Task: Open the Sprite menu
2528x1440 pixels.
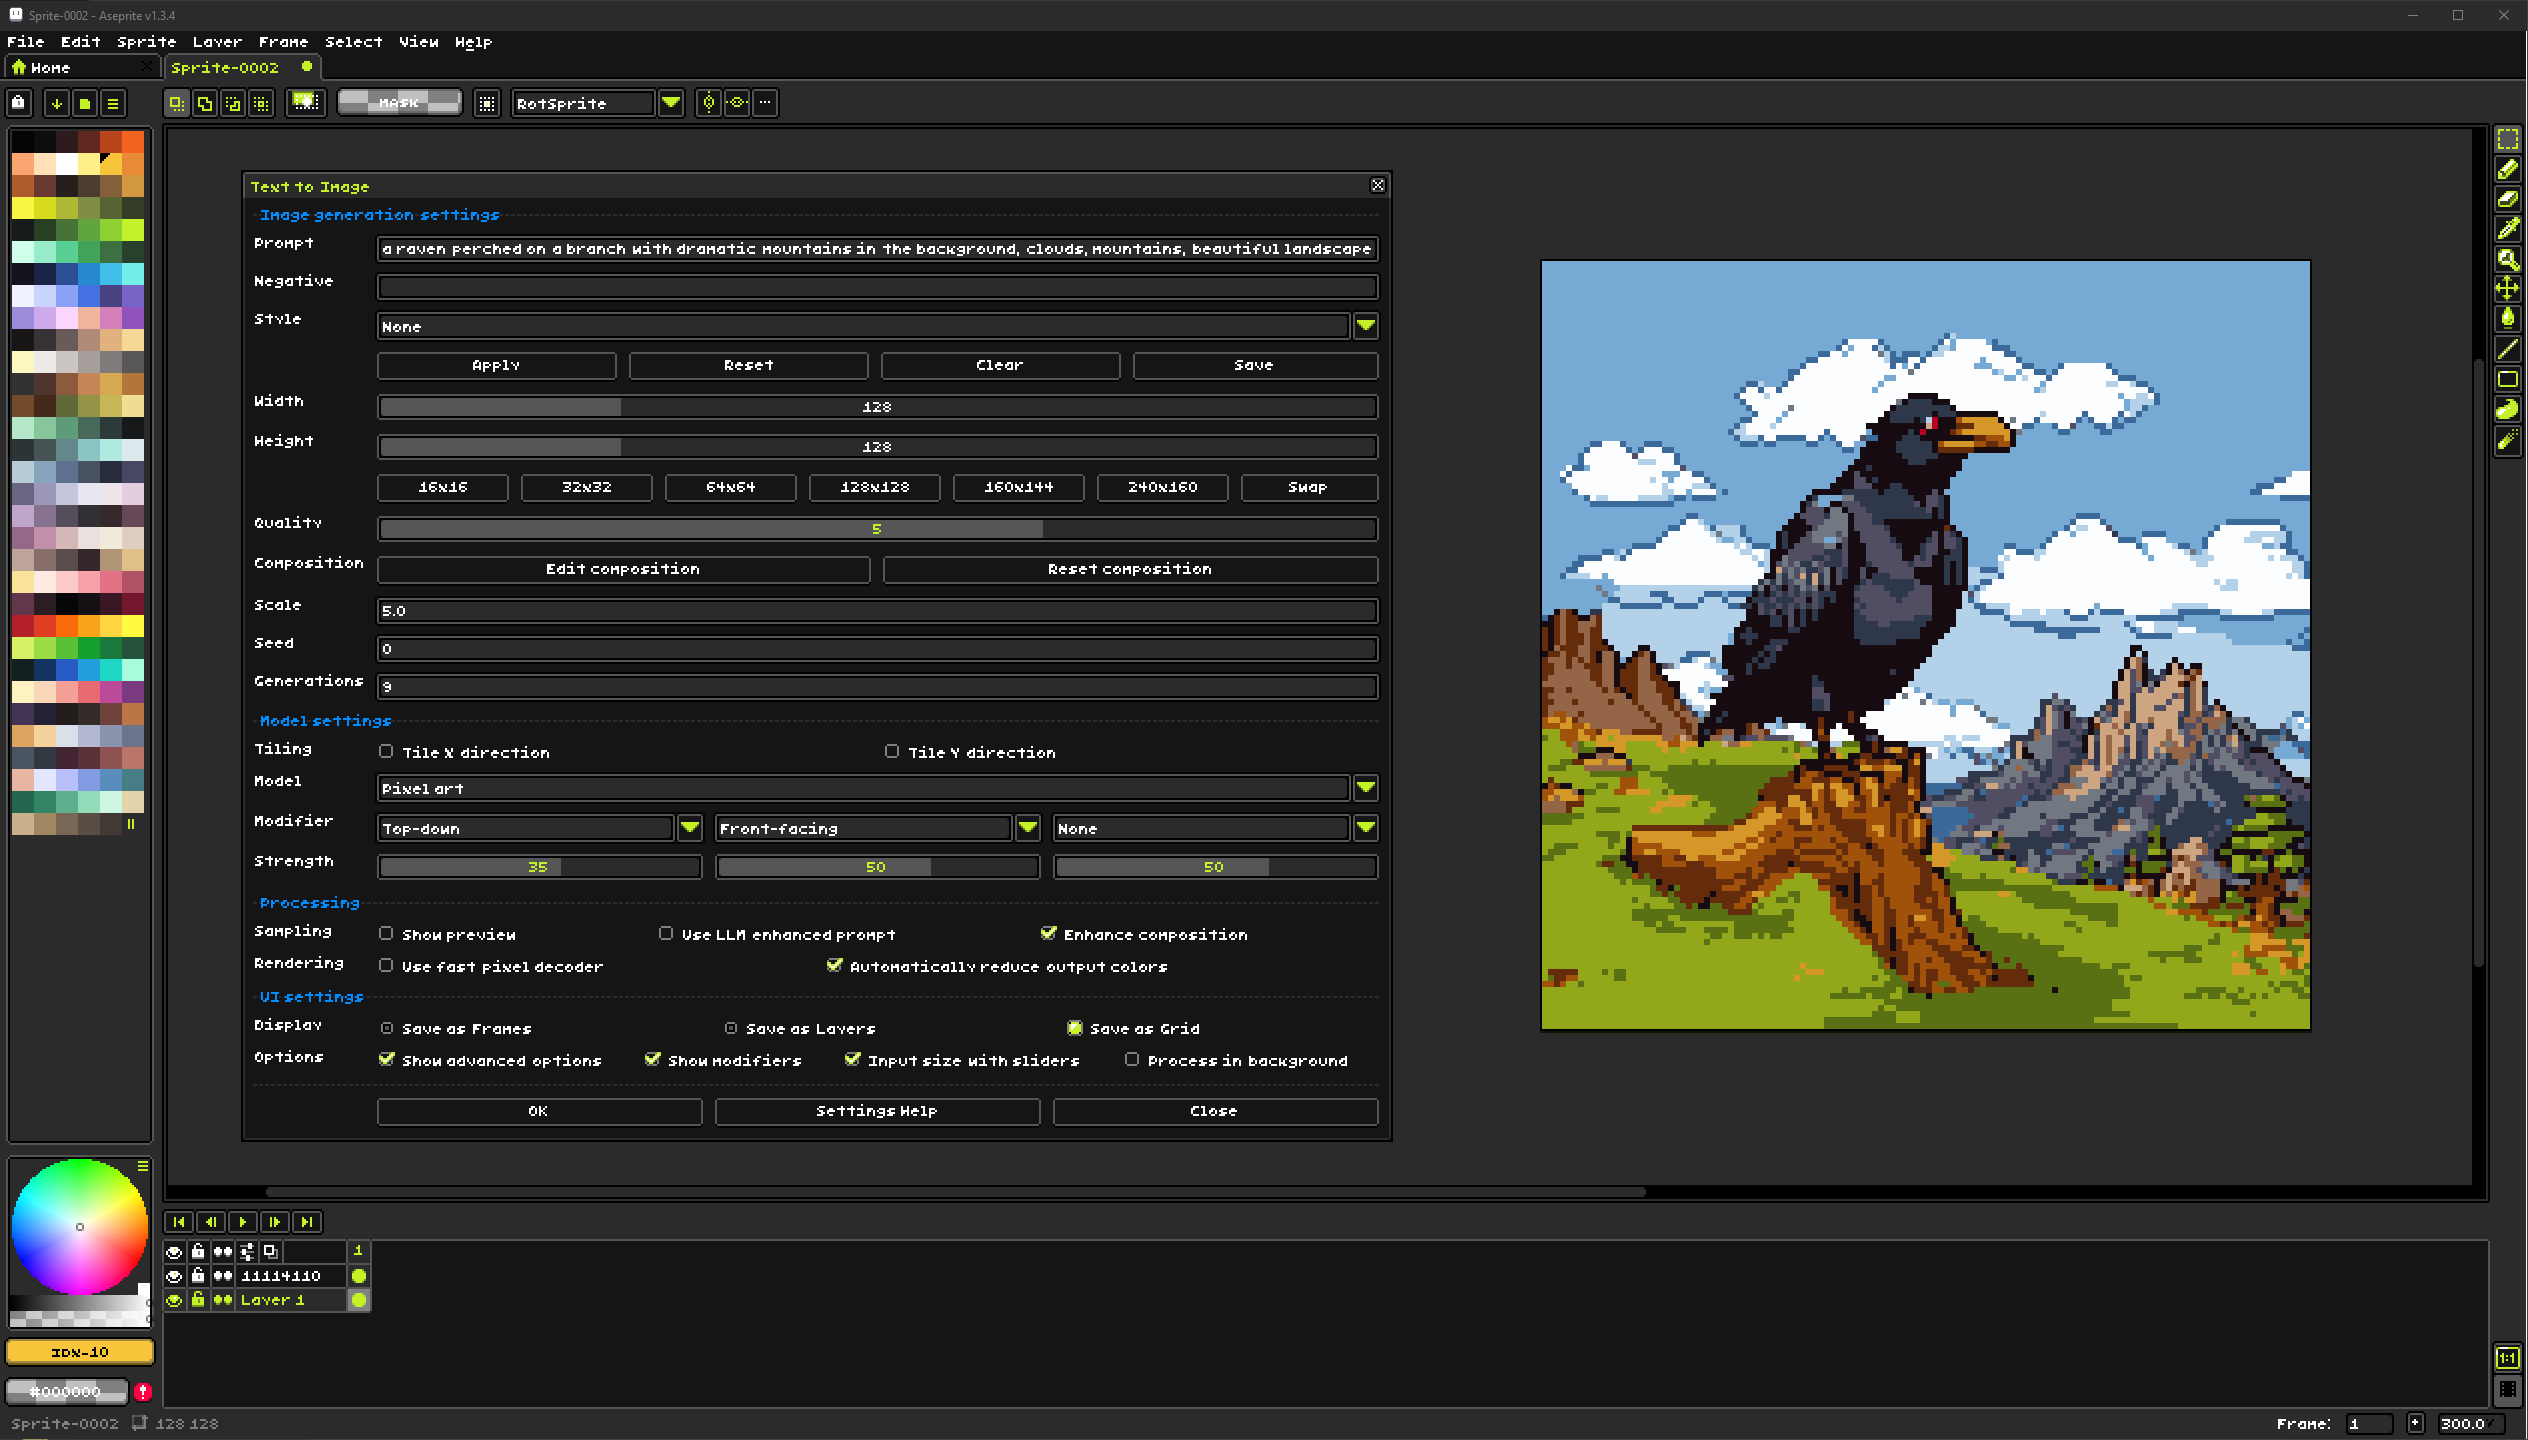Action: pos(146,42)
